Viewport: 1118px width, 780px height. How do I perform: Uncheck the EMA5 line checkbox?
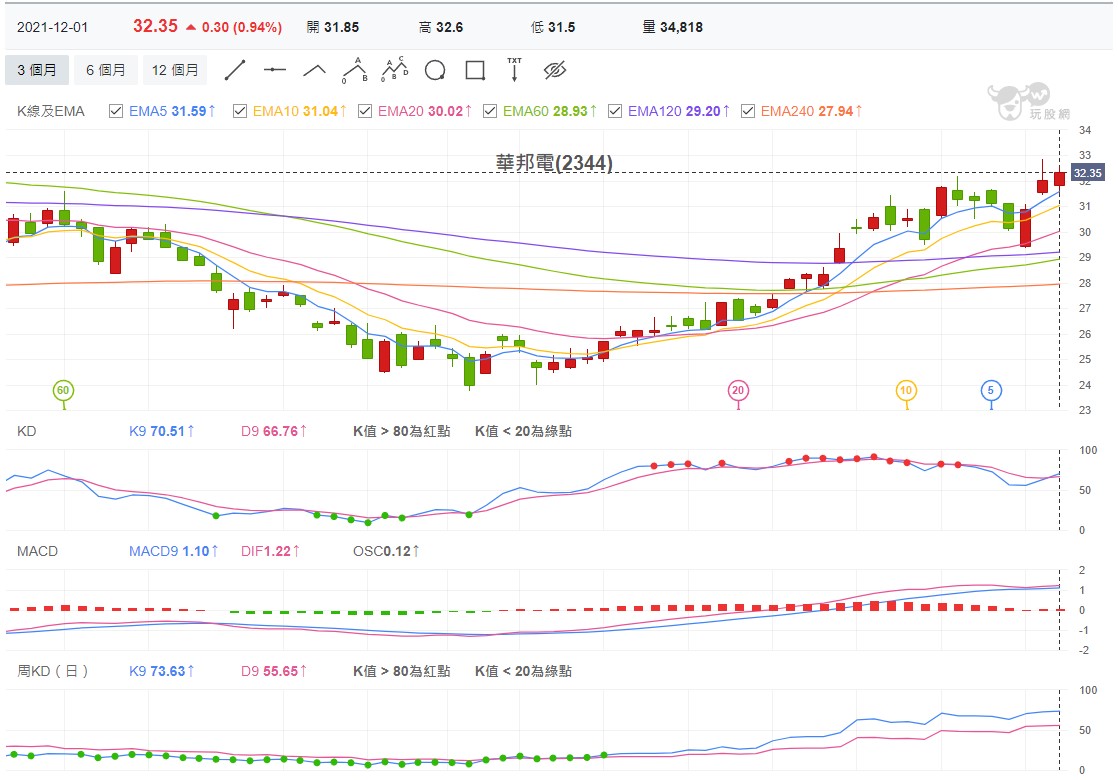(x=116, y=111)
